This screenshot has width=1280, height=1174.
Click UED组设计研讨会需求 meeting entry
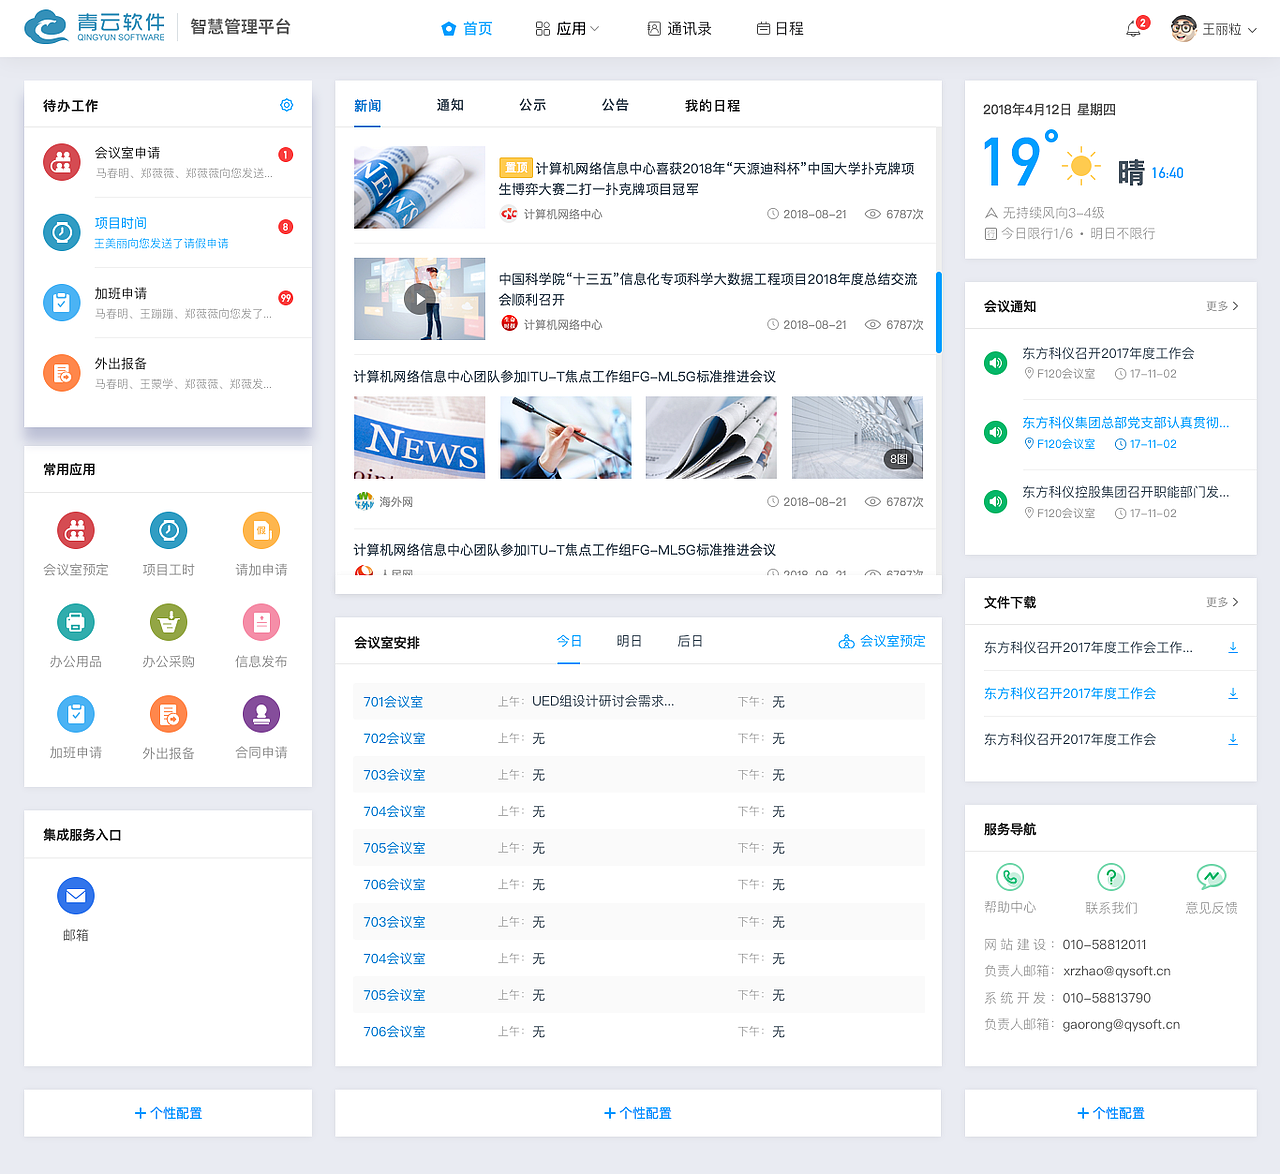(x=603, y=702)
